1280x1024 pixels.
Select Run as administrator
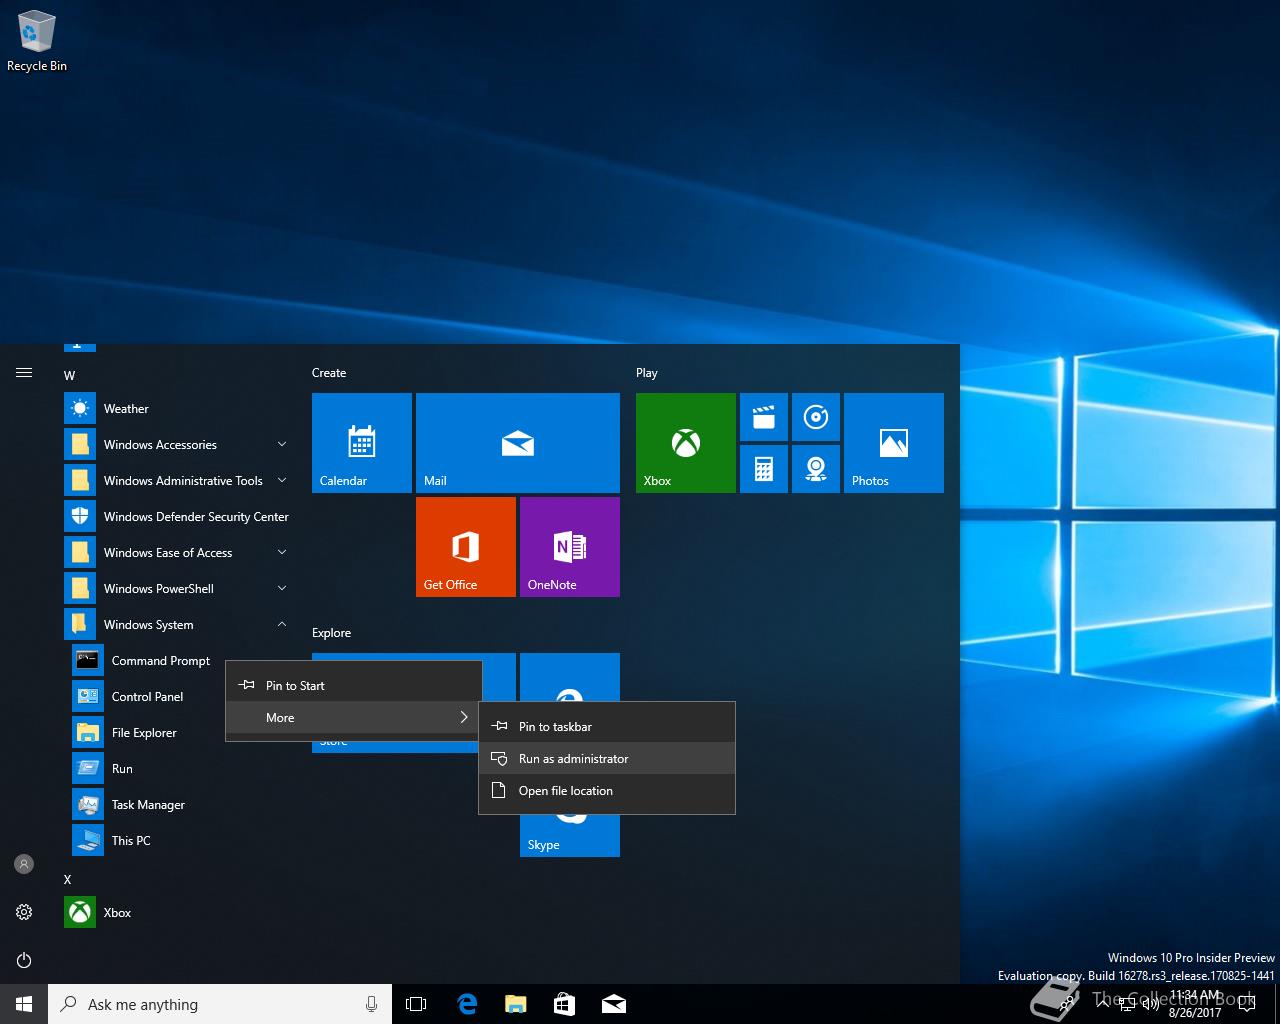click(x=607, y=759)
